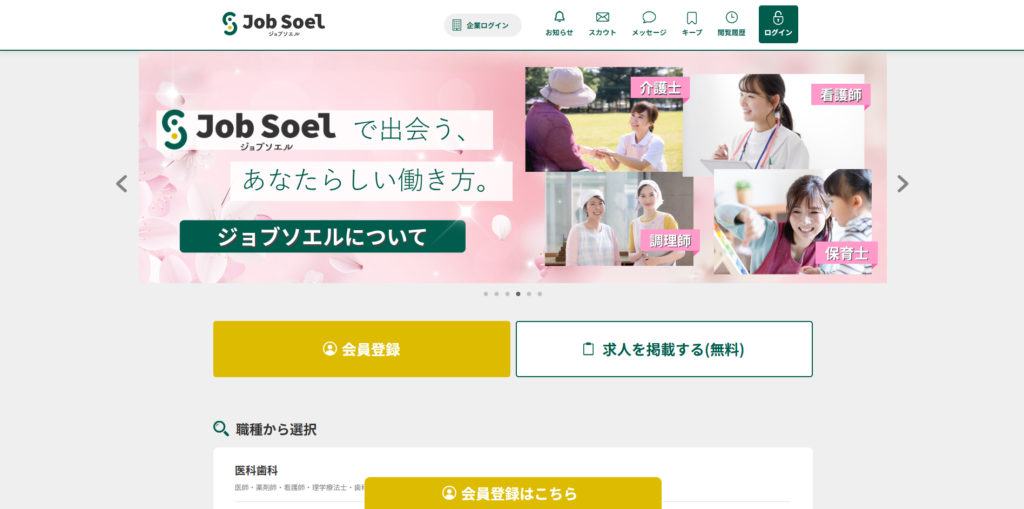Select the third carousel dot
The image size is (1024, 509).
click(x=507, y=294)
